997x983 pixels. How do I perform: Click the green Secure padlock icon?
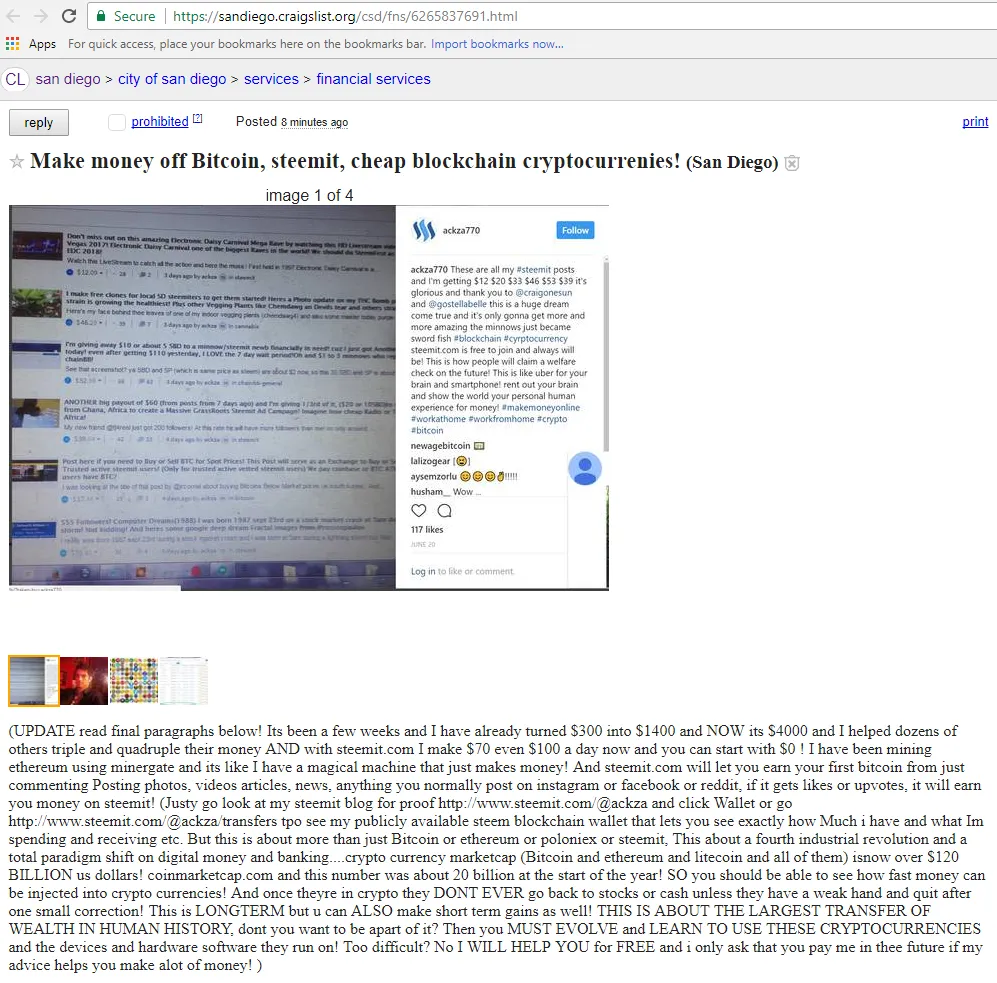pos(100,16)
